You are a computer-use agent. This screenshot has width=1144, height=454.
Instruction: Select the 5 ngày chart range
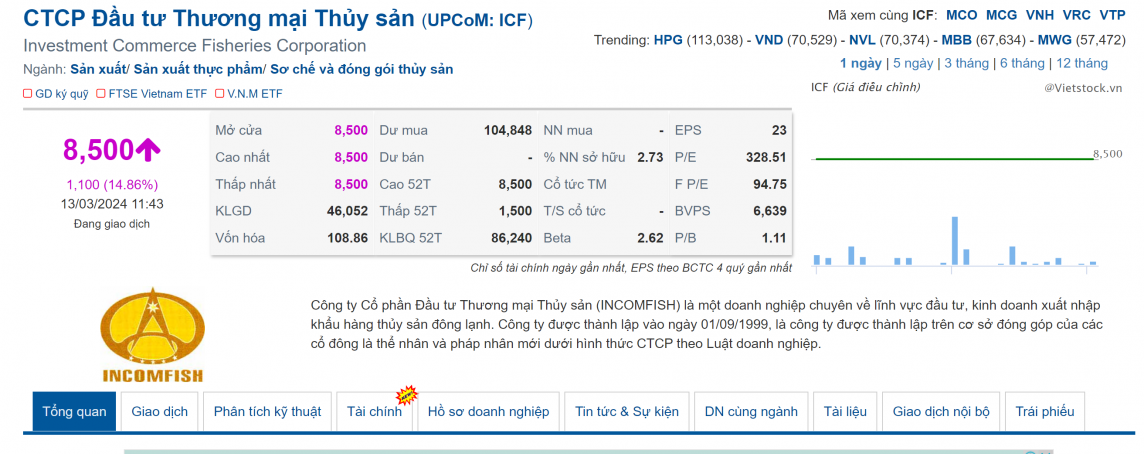913,63
